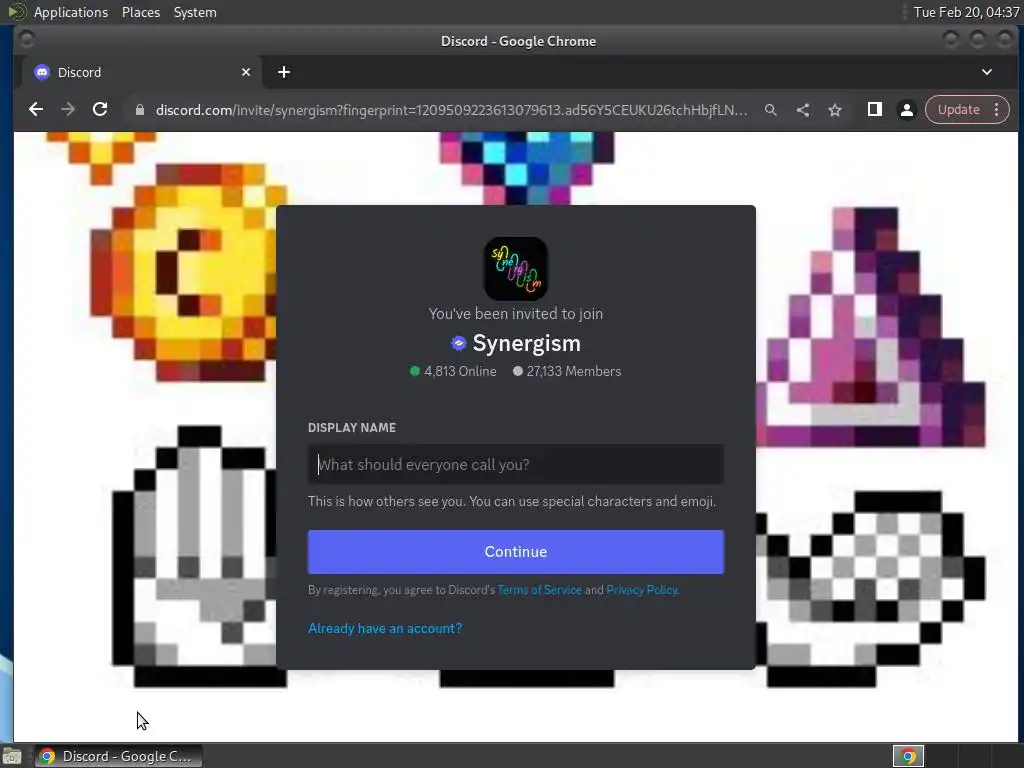Click the clock showing Tue Feb 20
The image size is (1024, 768).
[967, 12]
